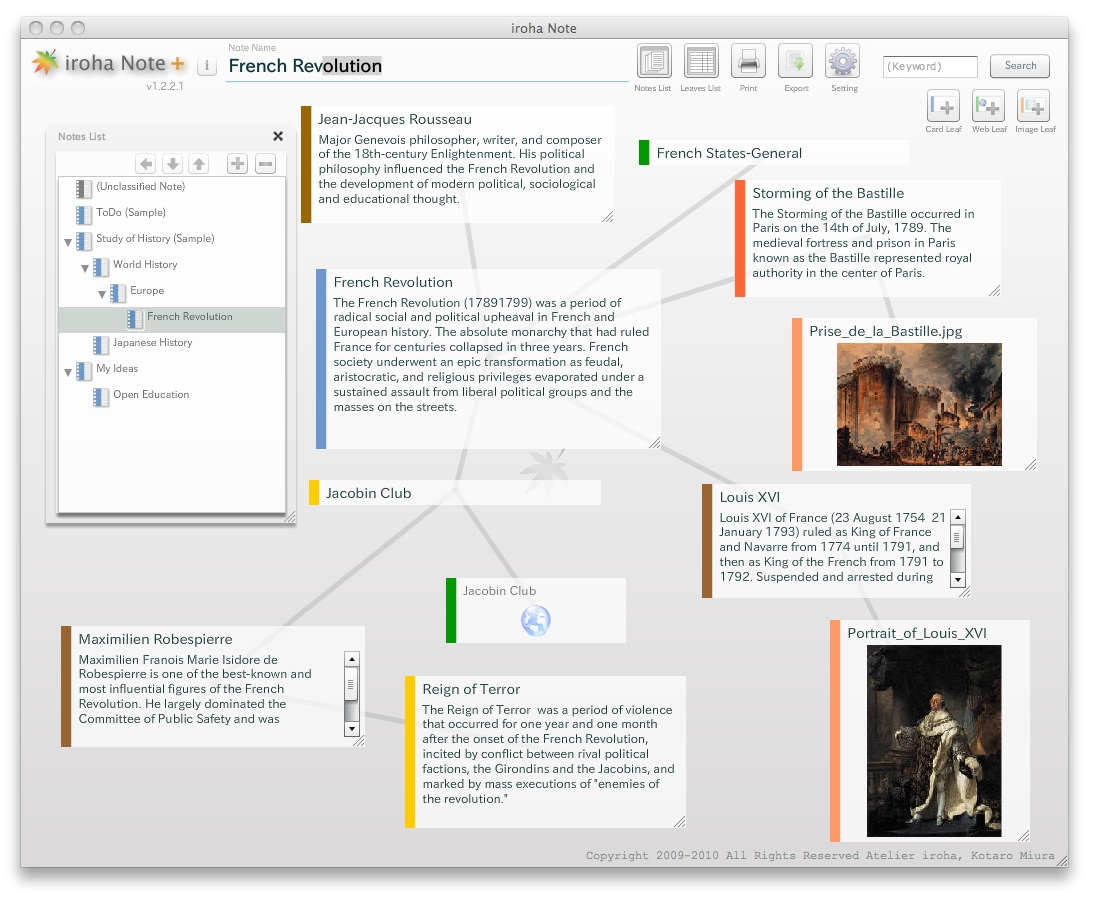The width and height of the screenshot is (1099, 901).
Task: Collapse the World History tree node
Action: point(85,268)
